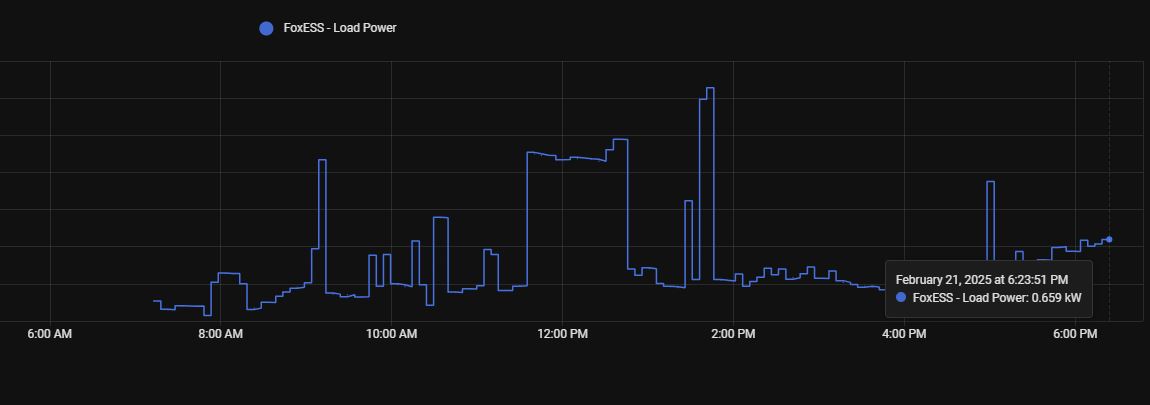Click the highlighted data point at line end
The height and width of the screenshot is (405, 1150).
[1109, 239]
